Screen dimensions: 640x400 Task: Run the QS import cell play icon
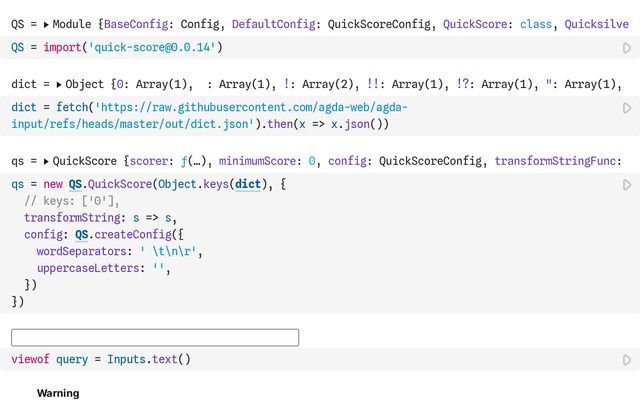click(x=627, y=47)
